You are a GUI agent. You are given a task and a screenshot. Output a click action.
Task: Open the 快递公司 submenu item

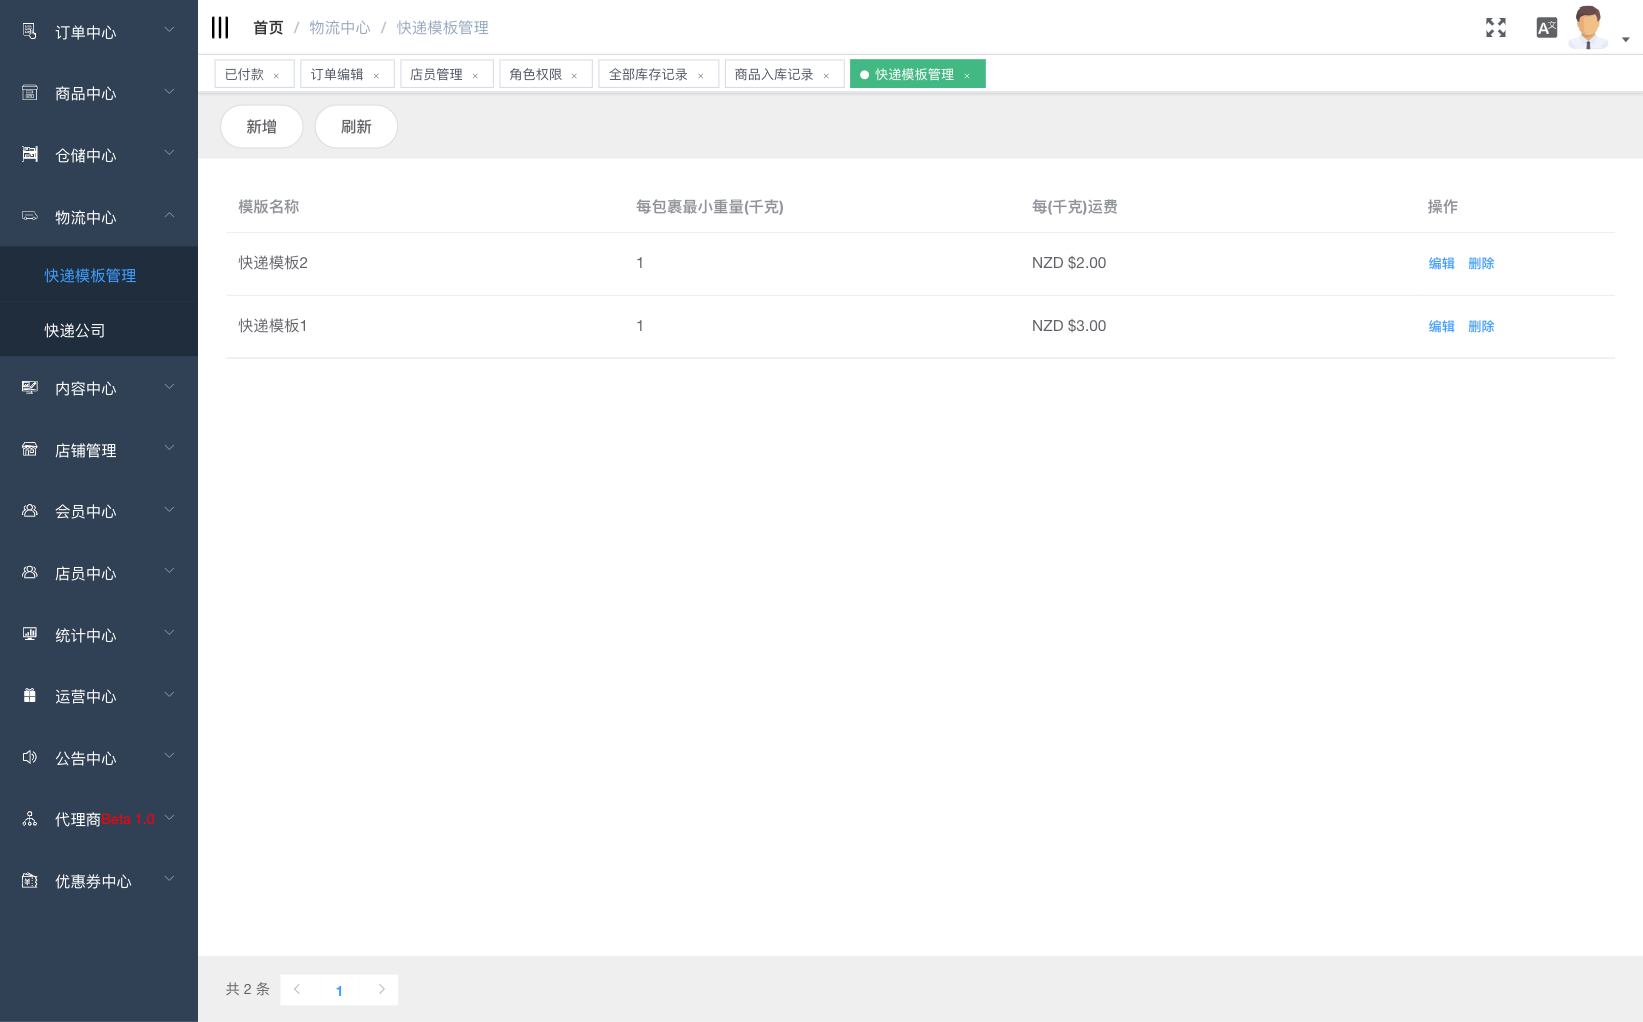75,331
